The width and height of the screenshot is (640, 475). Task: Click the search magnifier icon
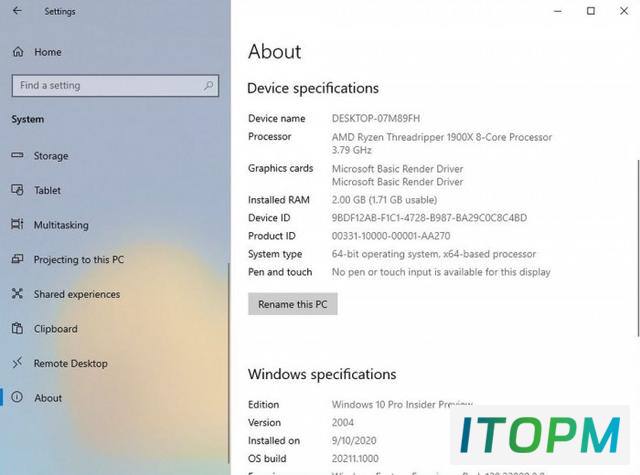tap(209, 85)
